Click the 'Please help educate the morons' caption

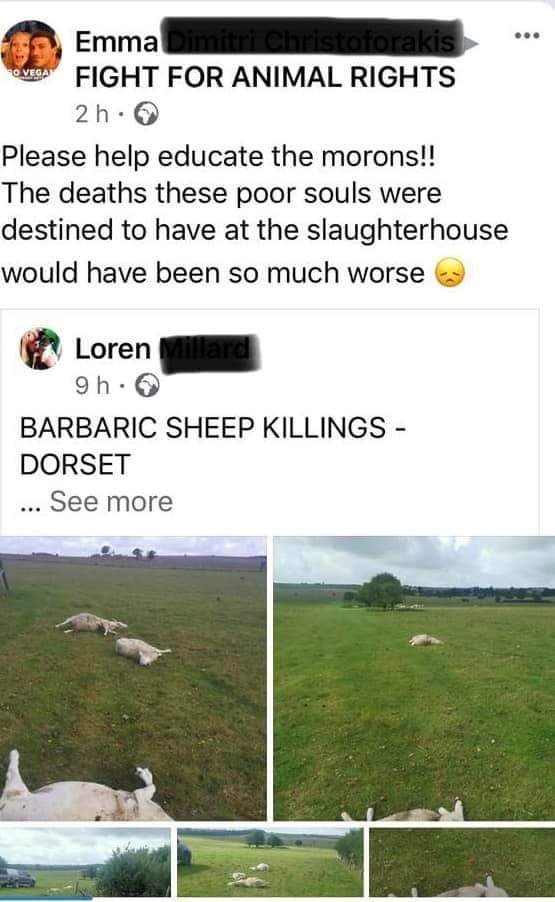click(x=219, y=156)
